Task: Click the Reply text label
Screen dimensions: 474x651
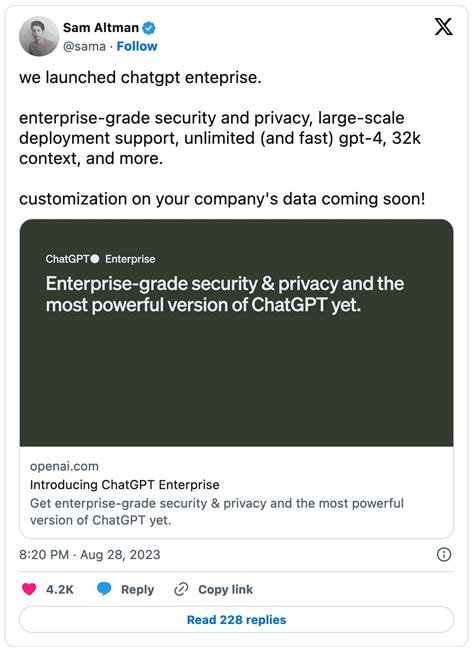Action: coord(137,590)
